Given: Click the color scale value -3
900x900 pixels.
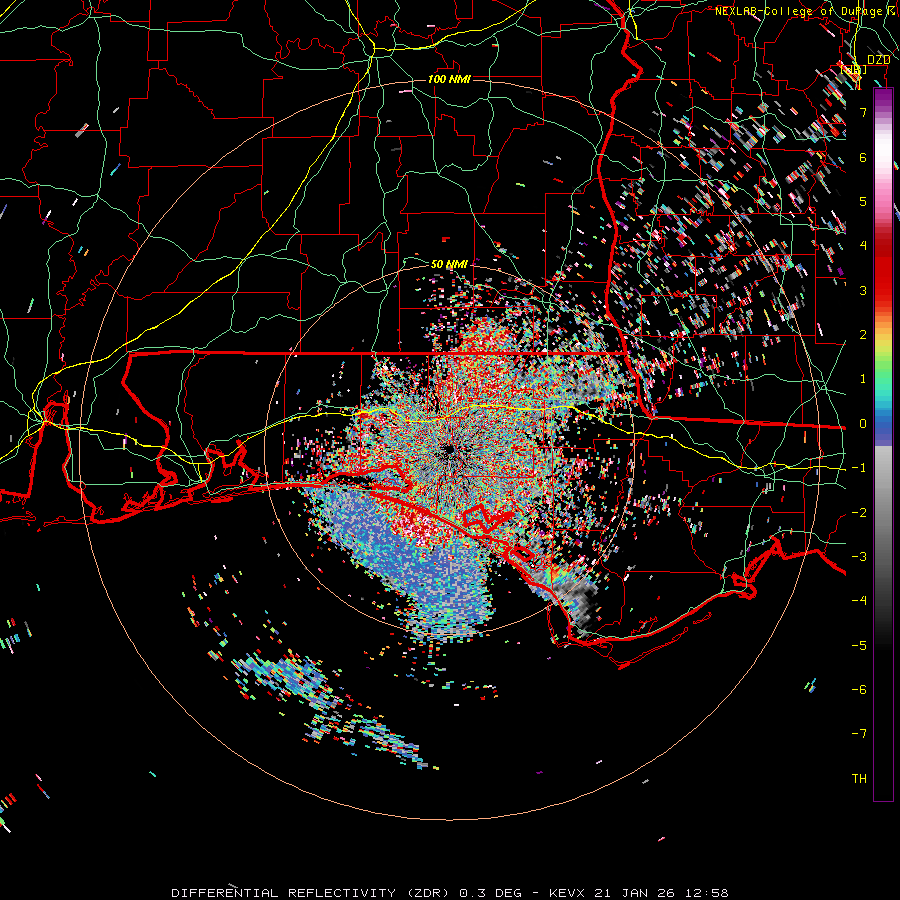Looking at the screenshot, I should pyautogui.click(x=859, y=557).
